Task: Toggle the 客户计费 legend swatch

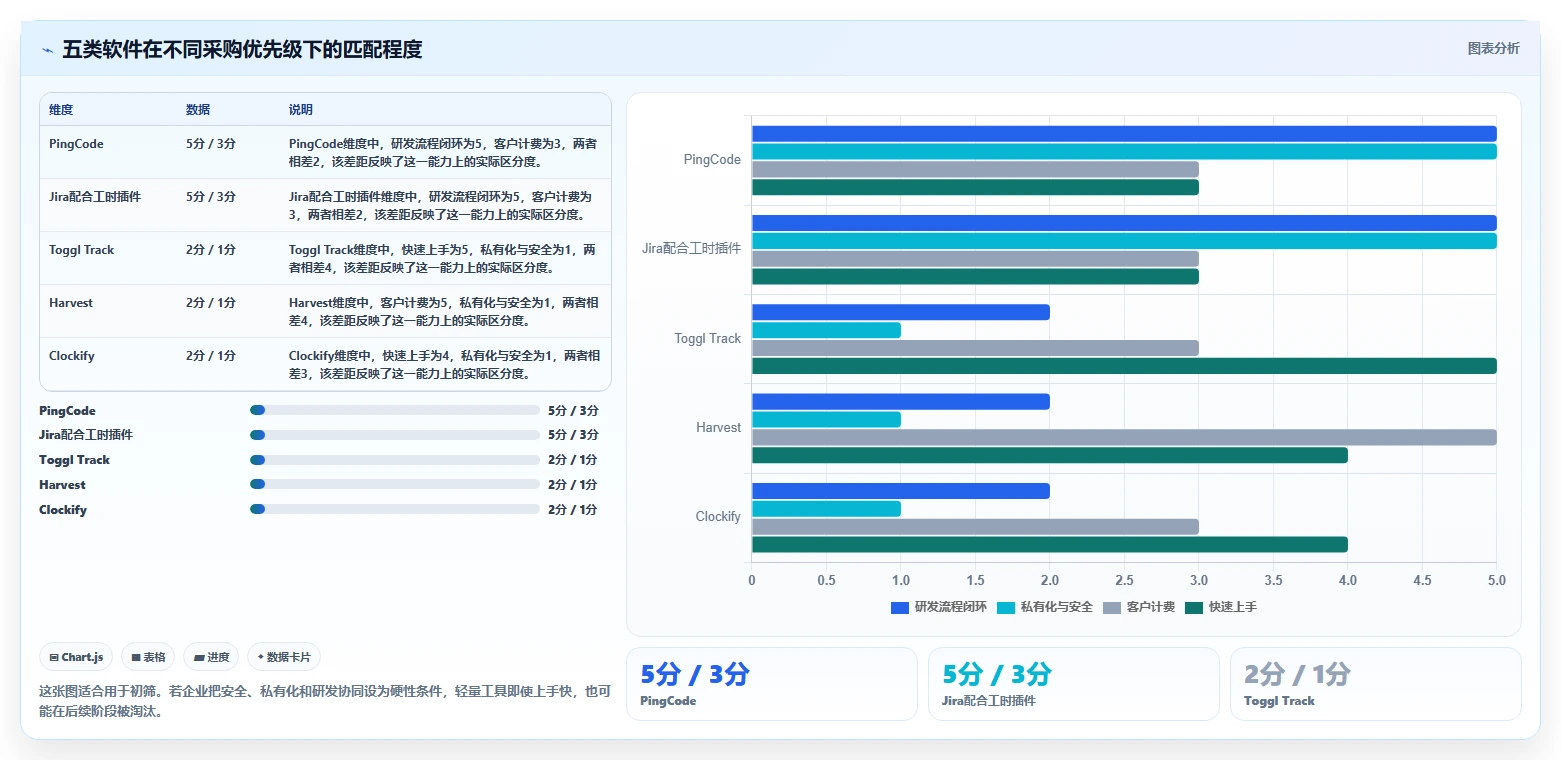Action: pos(1111,607)
